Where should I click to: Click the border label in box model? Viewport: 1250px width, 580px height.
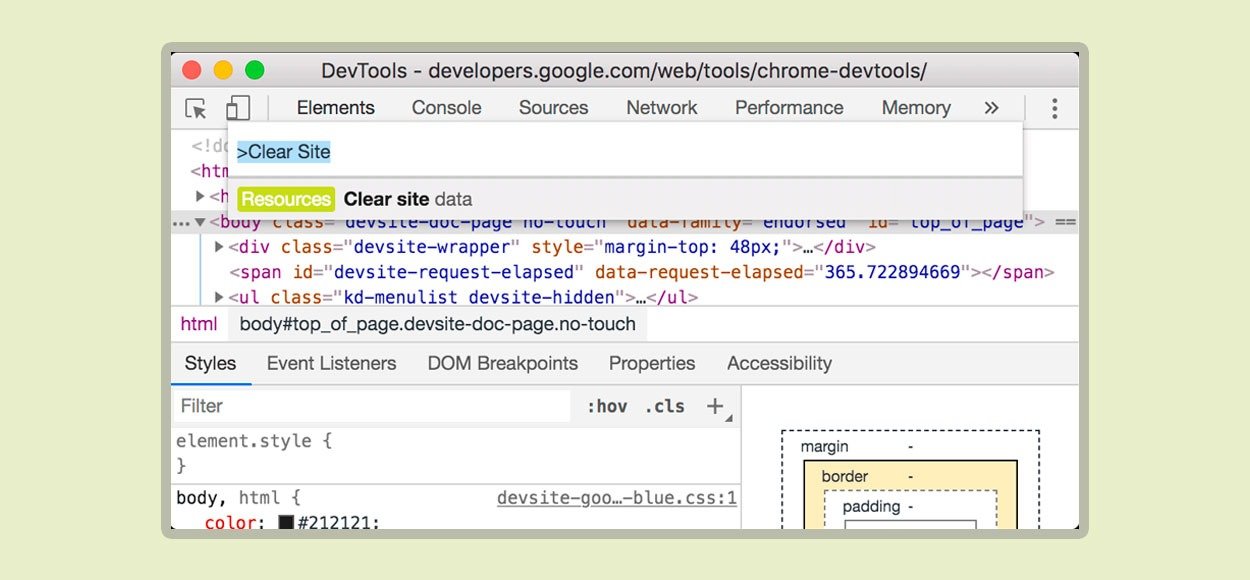(845, 477)
